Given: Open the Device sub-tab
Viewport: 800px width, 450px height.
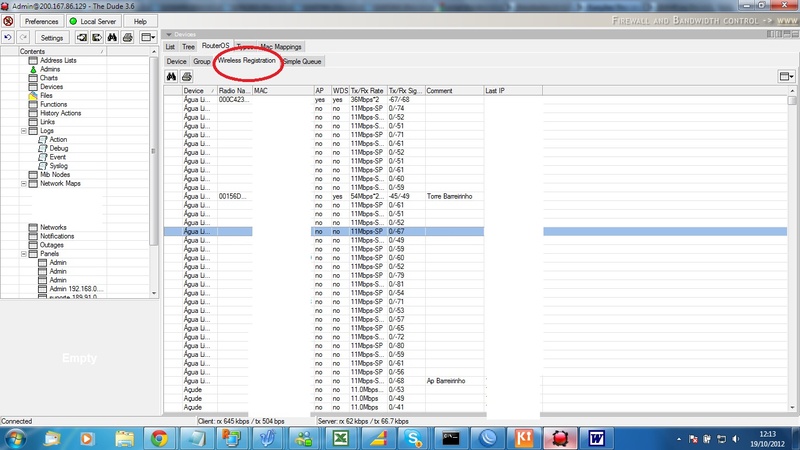Looking at the screenshot, I should [x=177, y=61].
